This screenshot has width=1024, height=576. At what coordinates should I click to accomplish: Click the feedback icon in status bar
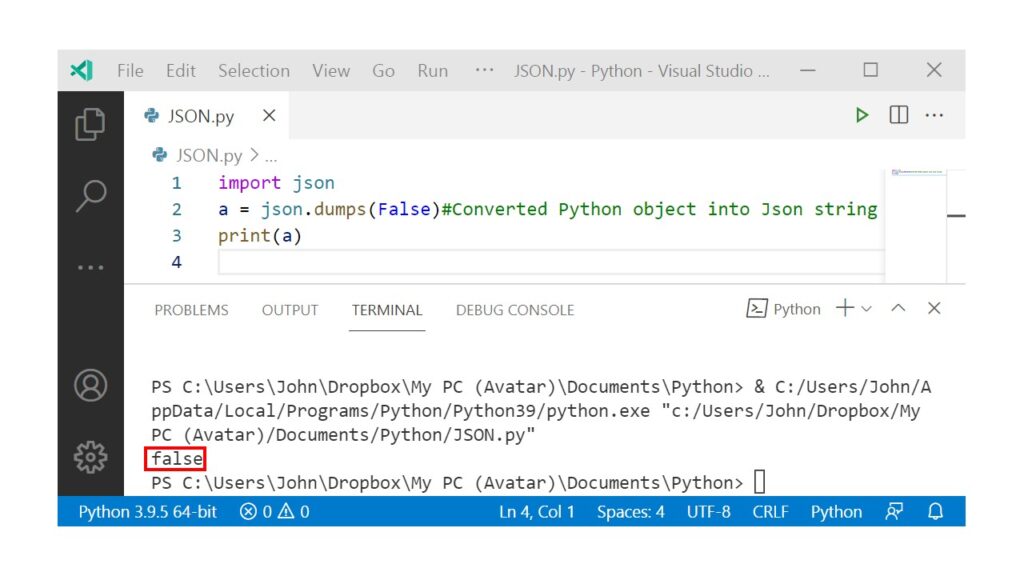click(x=894, y=512)
